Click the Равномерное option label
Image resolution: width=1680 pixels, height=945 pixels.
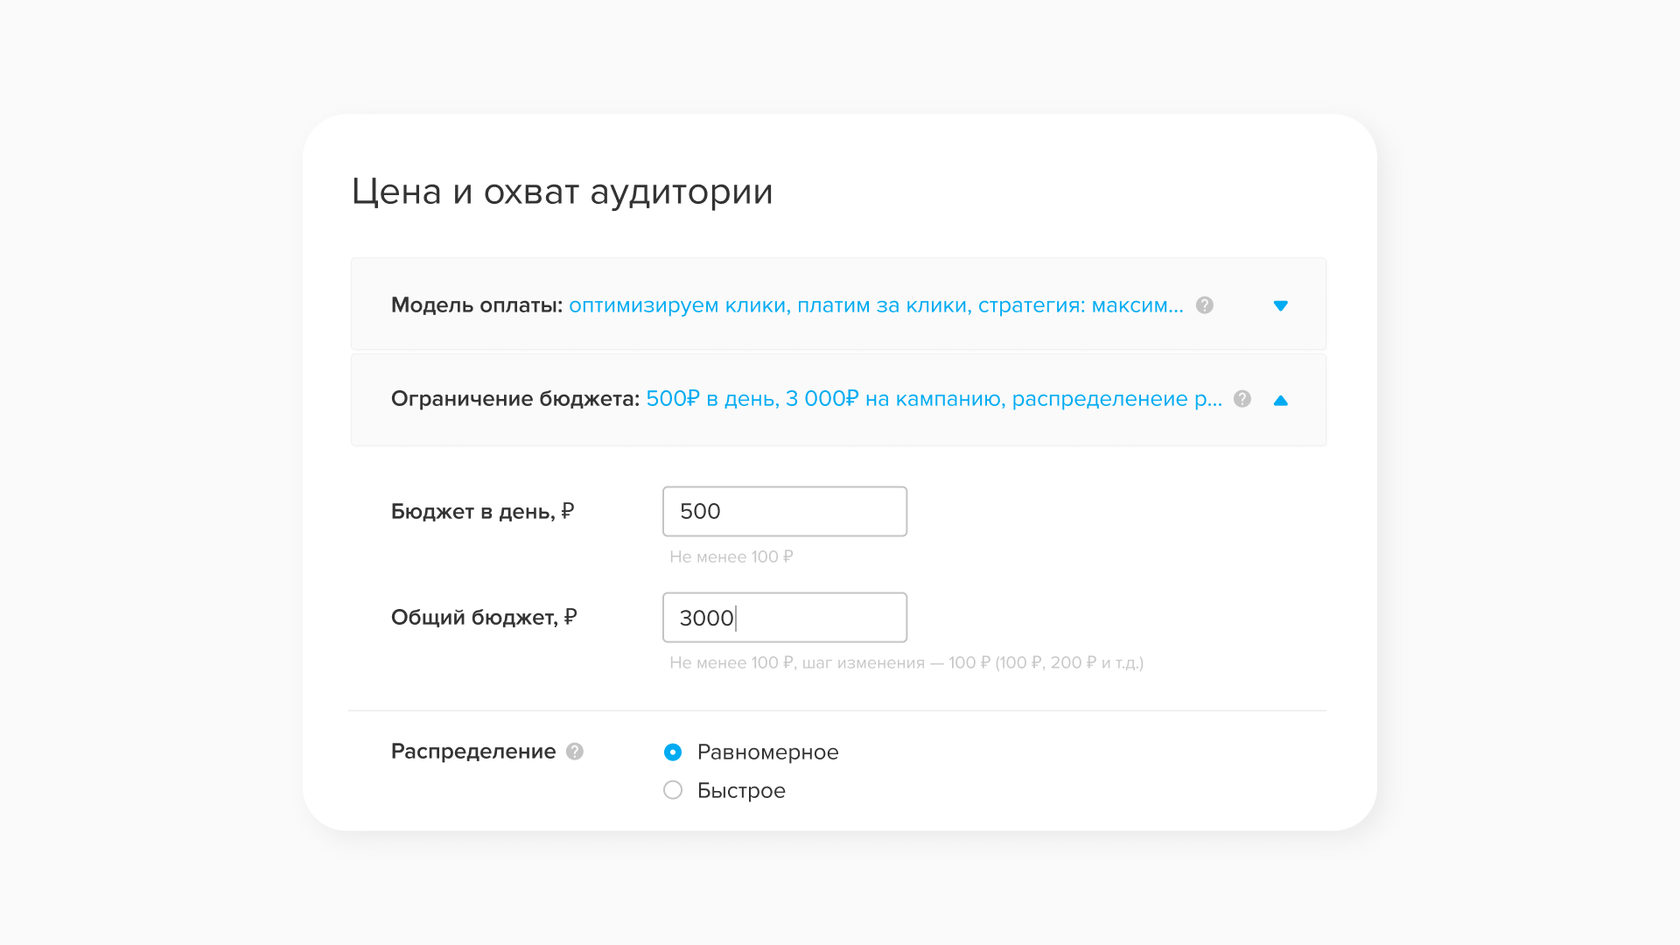point(767,752)
